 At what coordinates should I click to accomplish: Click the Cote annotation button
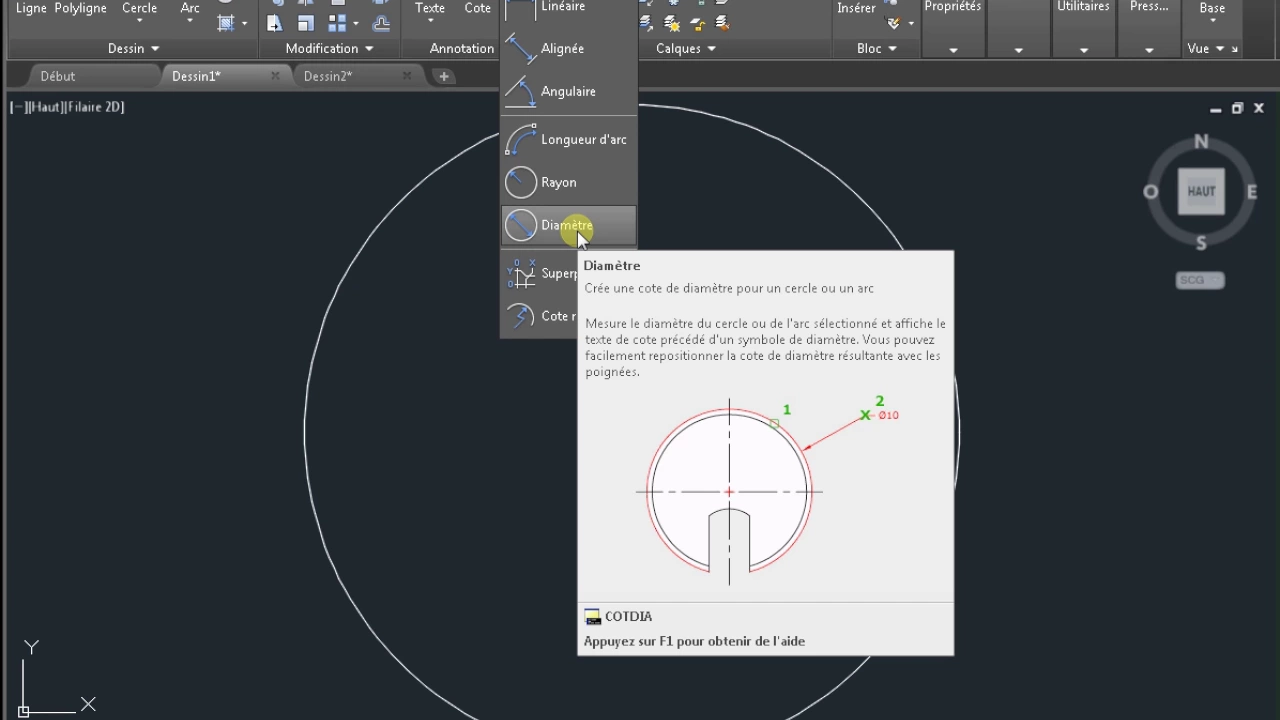pos(478,8)
